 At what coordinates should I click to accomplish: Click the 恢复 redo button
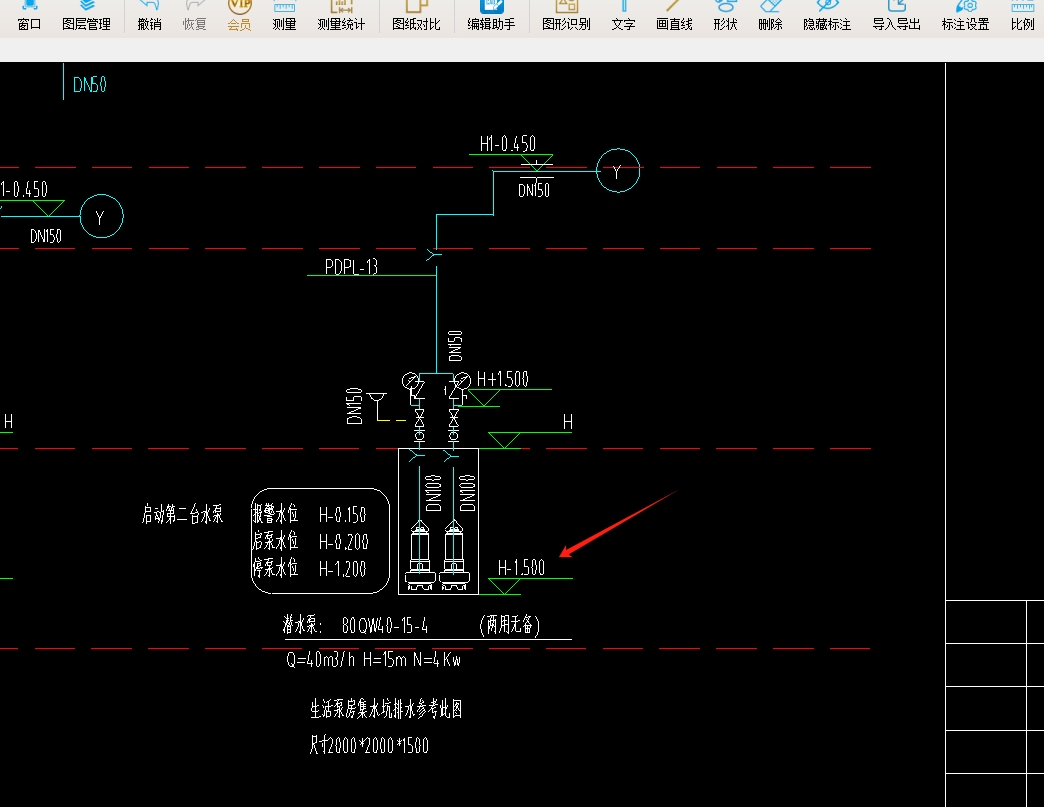194,17
